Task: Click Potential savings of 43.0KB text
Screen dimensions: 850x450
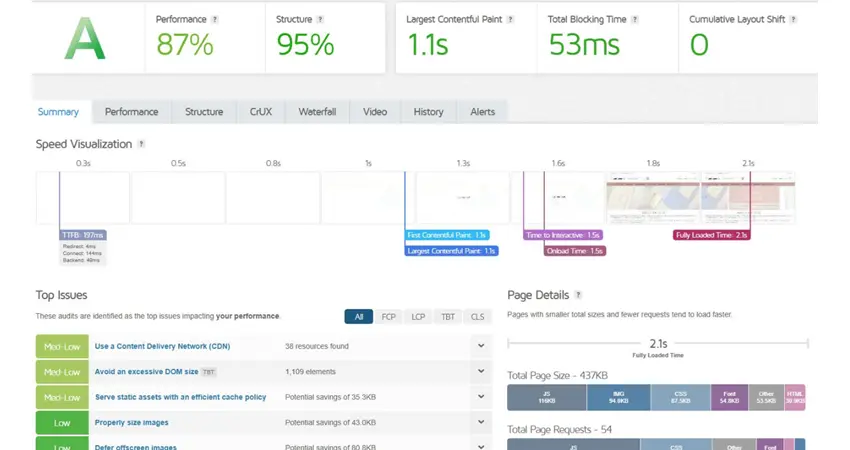Action: tap(330, 422)
